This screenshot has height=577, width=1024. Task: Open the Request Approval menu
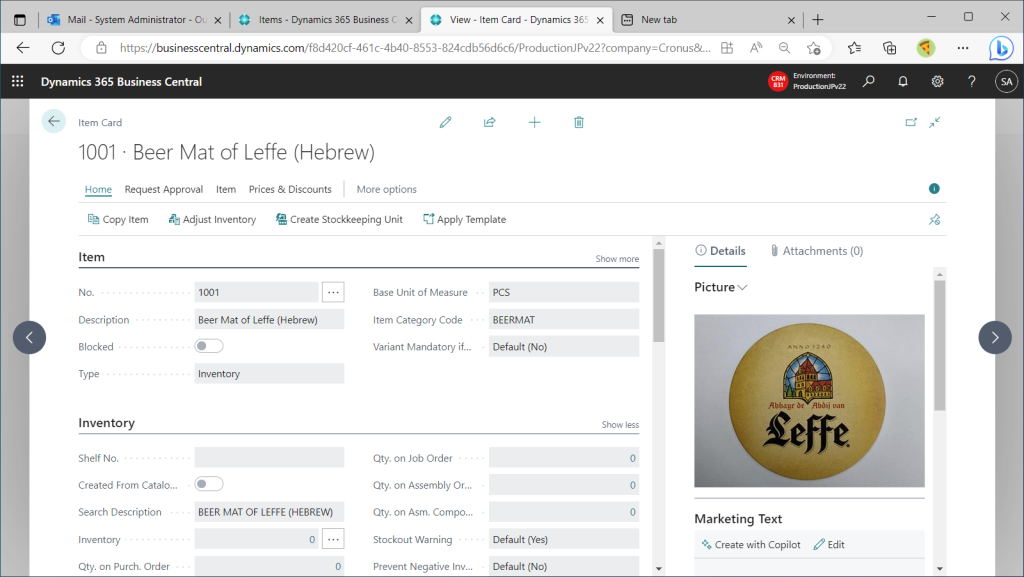(x=163, y=189)
